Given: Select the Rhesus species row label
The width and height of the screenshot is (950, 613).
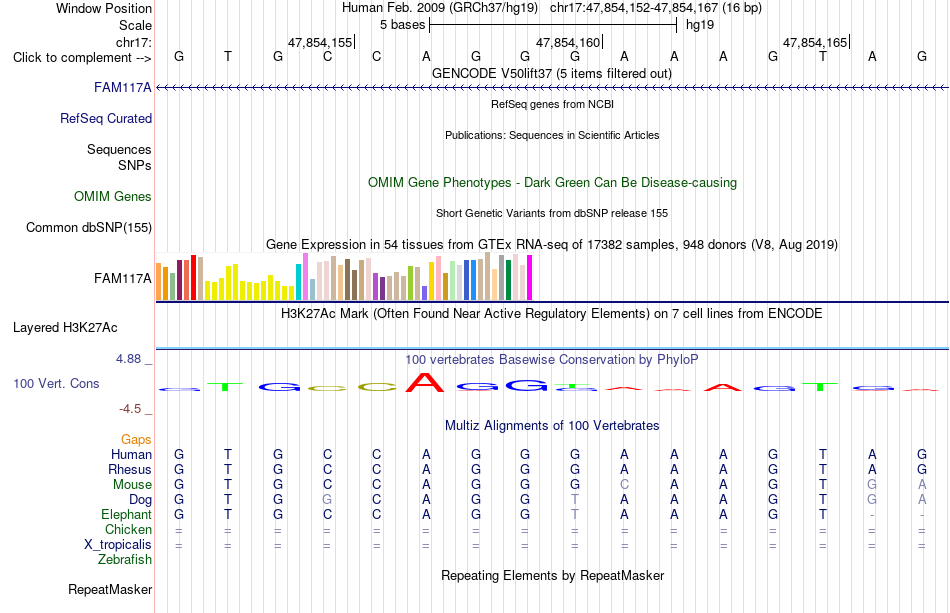Looking at the screenshot, I should pyautogui.click(x=130, y=469).
